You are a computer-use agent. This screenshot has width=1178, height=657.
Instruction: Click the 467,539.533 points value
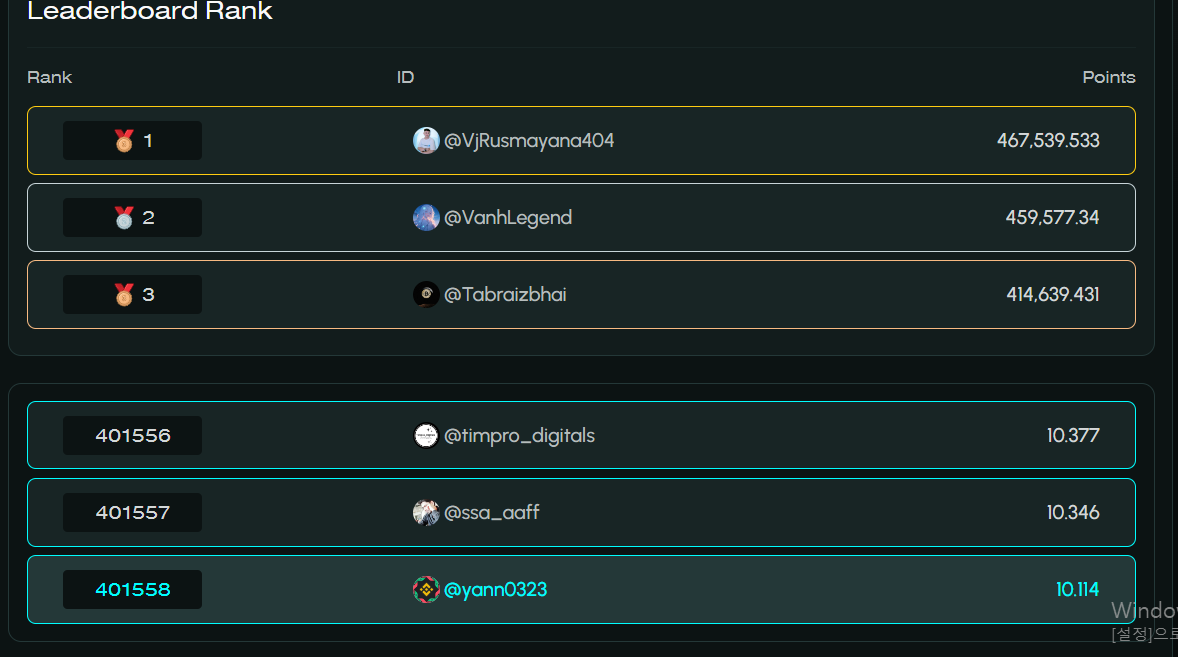(1048, 140)
